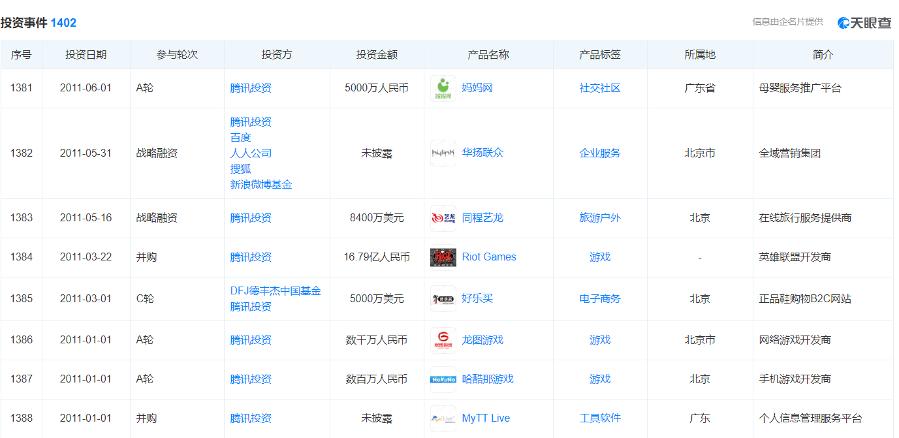The width and height of the screenshot is (899, 438).
Task: Select the 16.79亿人民币 amount cell
Action: [377, 257]
